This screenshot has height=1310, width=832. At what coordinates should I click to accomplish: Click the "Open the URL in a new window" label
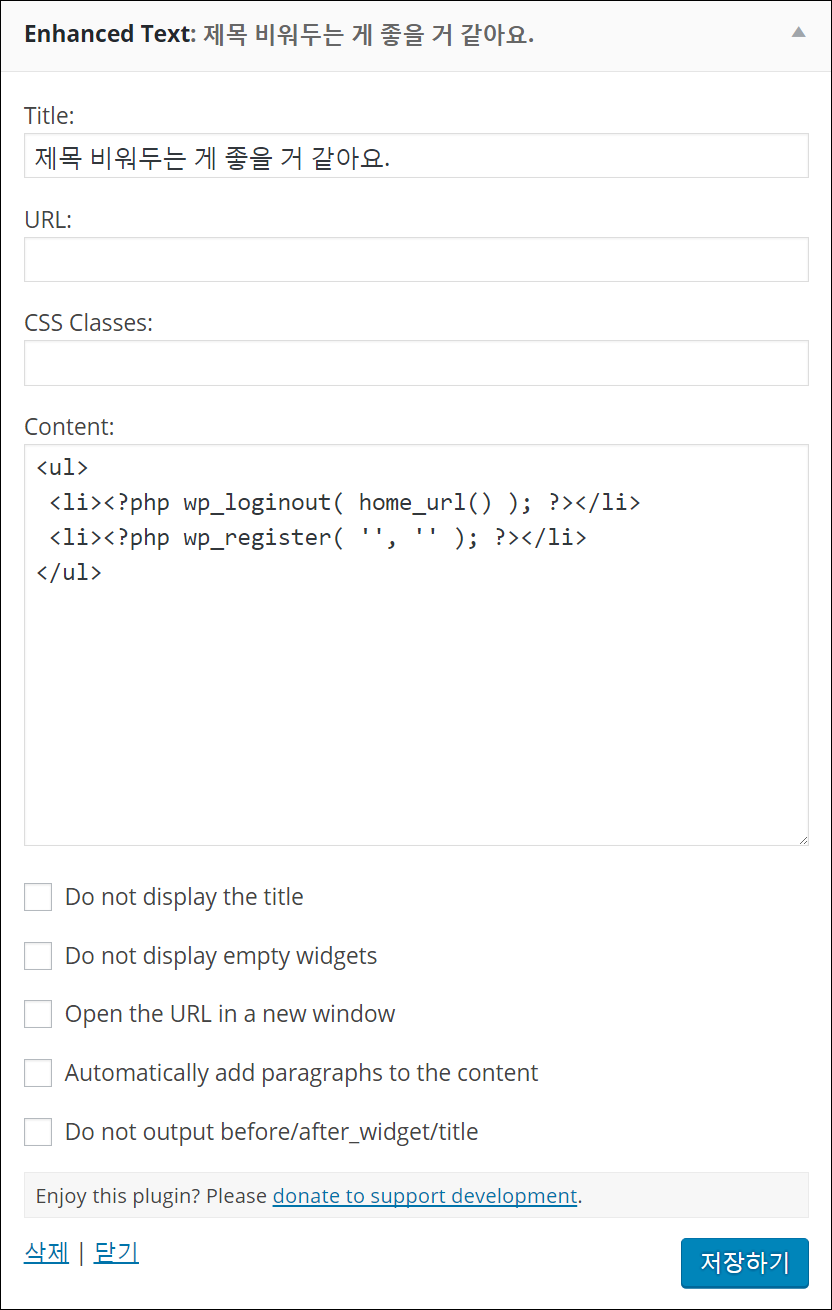(x=230, y=1014)
